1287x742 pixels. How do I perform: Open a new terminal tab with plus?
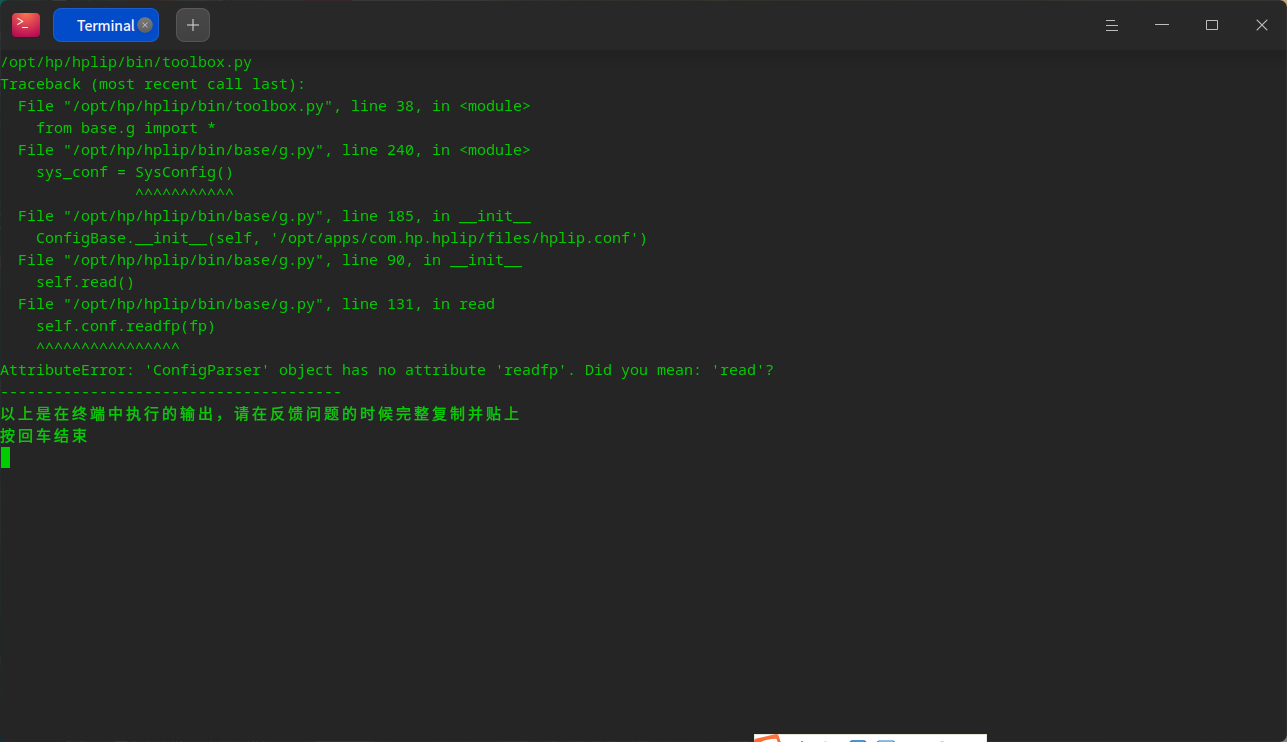pos(193,25)
